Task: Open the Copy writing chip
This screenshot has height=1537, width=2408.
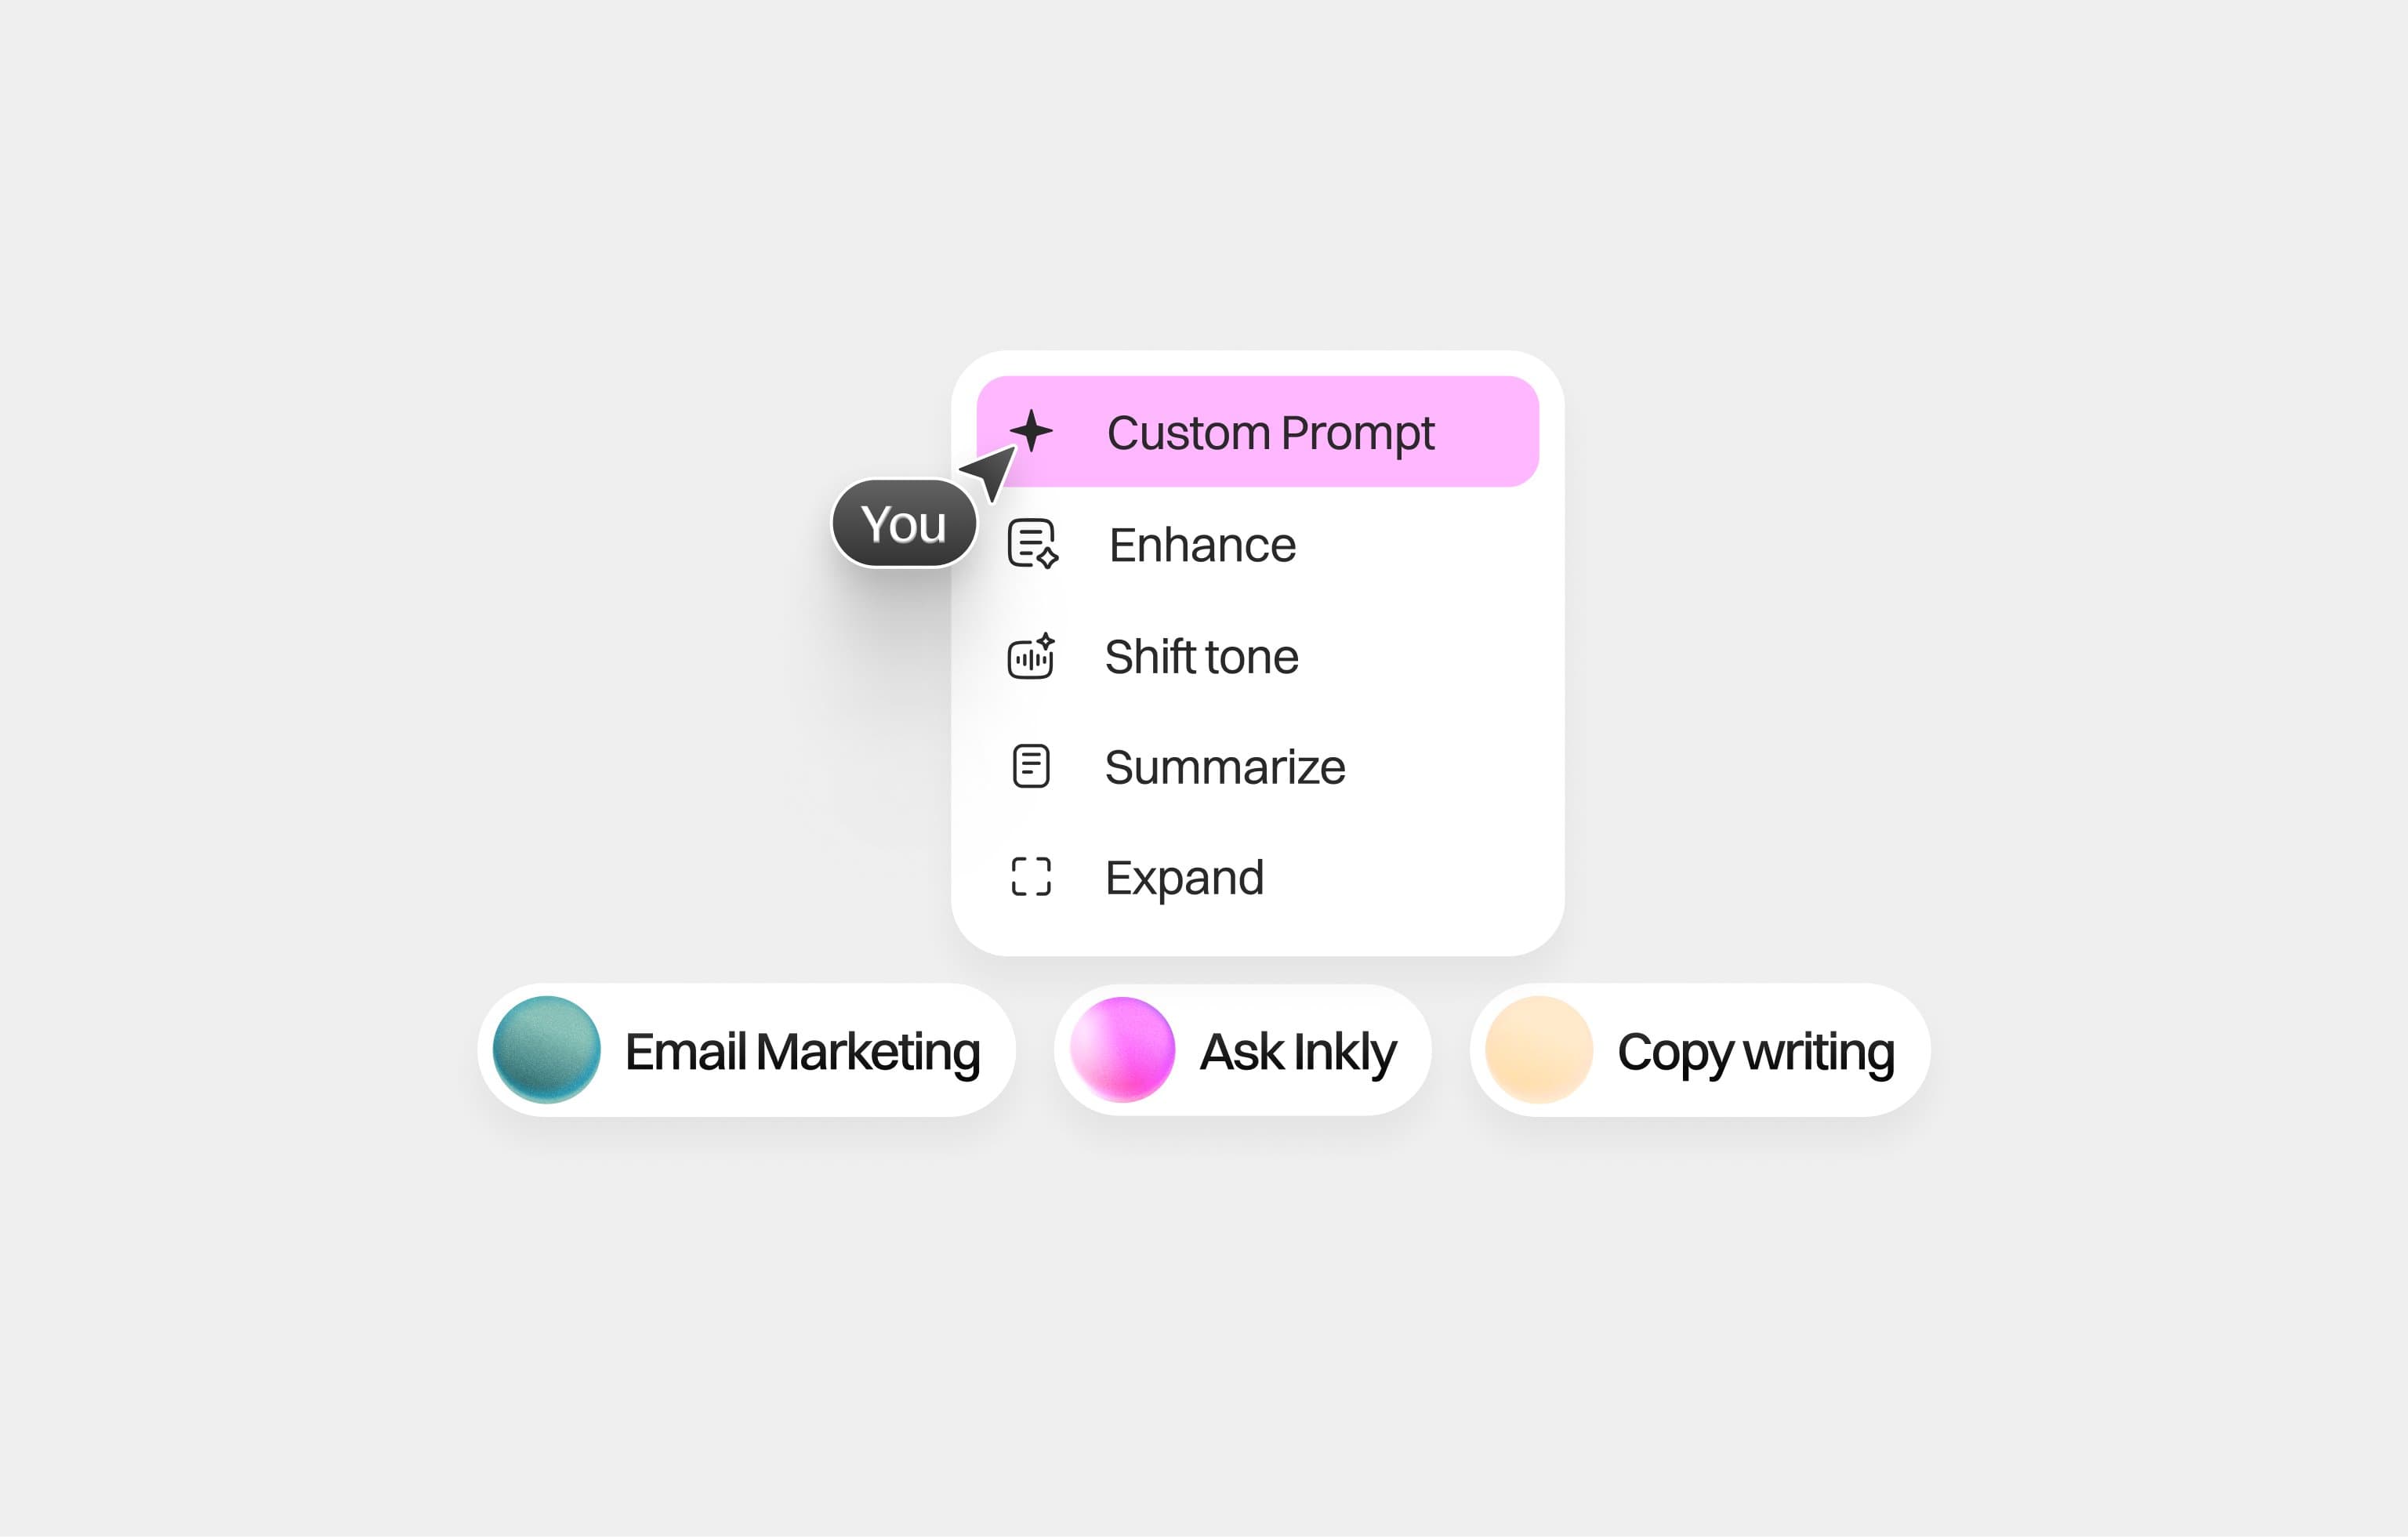Action: pos(1699,1050)
